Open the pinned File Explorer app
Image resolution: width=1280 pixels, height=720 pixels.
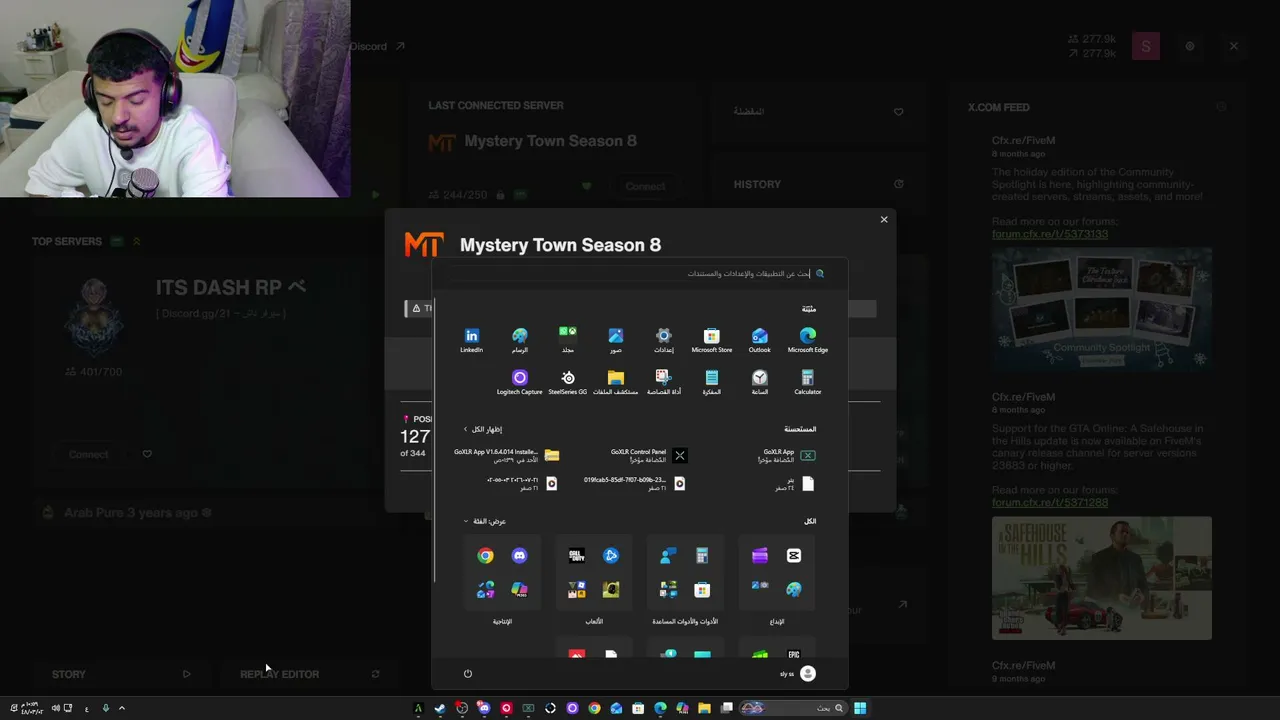coord(616,382)
